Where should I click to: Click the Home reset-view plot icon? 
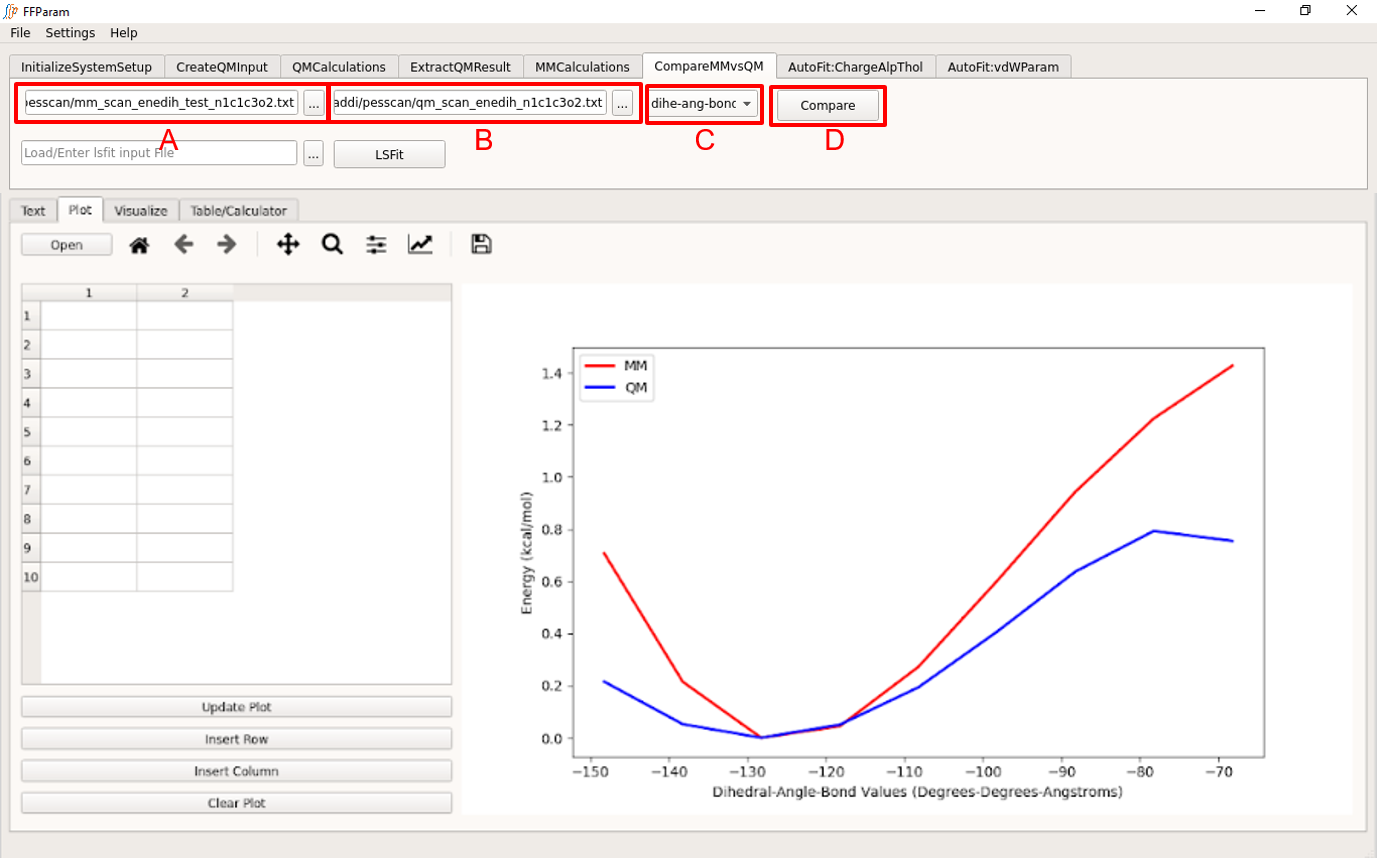click(139, 245)
